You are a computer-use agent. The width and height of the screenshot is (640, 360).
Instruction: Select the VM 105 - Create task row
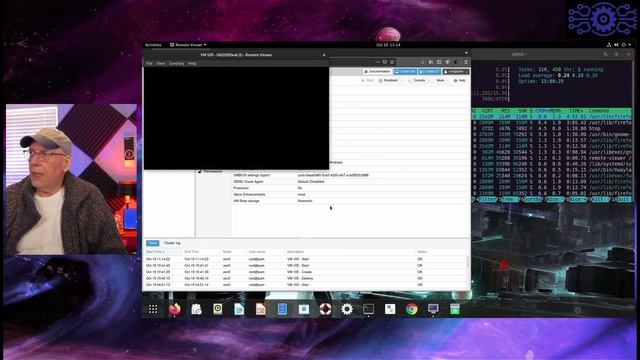pyautogui.click(x=305, y=272)
